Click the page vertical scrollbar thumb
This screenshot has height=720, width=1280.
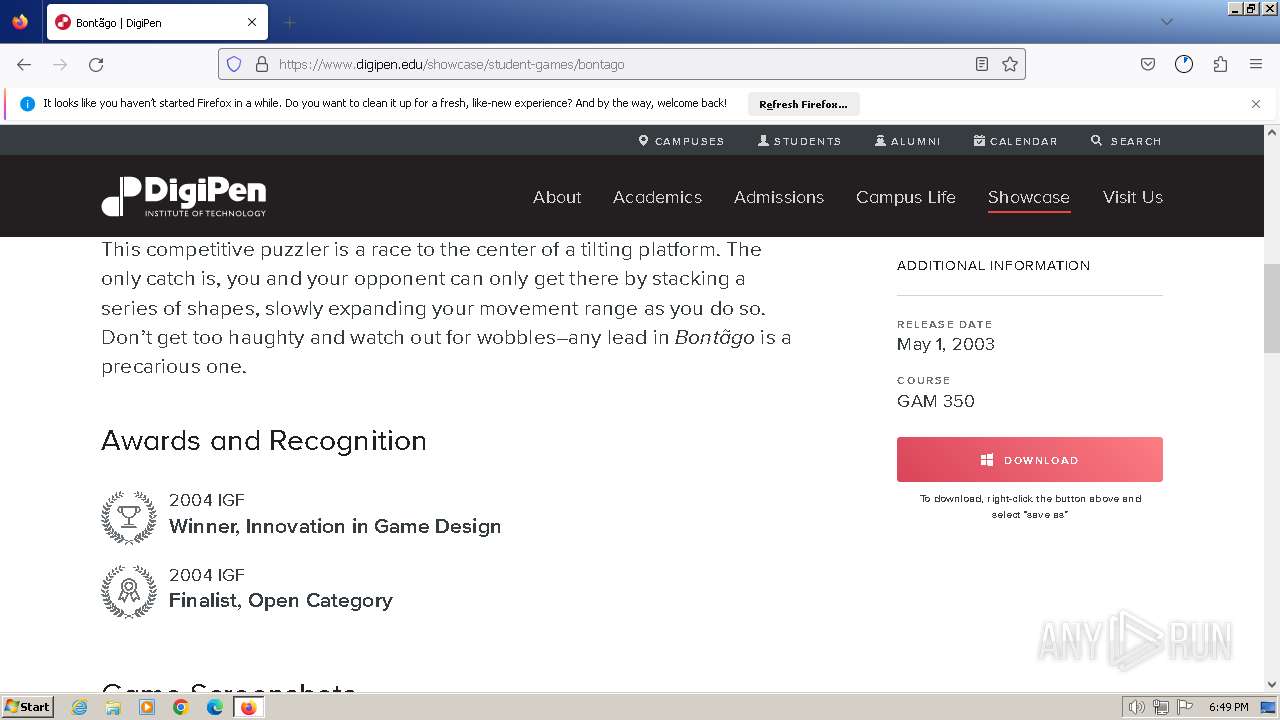(1272, 308)
